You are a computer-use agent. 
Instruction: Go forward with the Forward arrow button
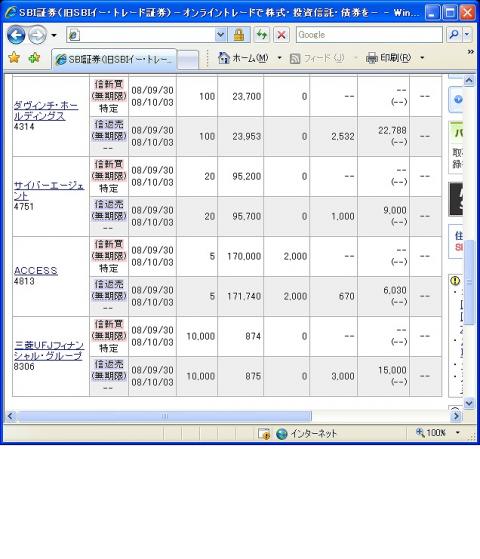pos(37,35)
